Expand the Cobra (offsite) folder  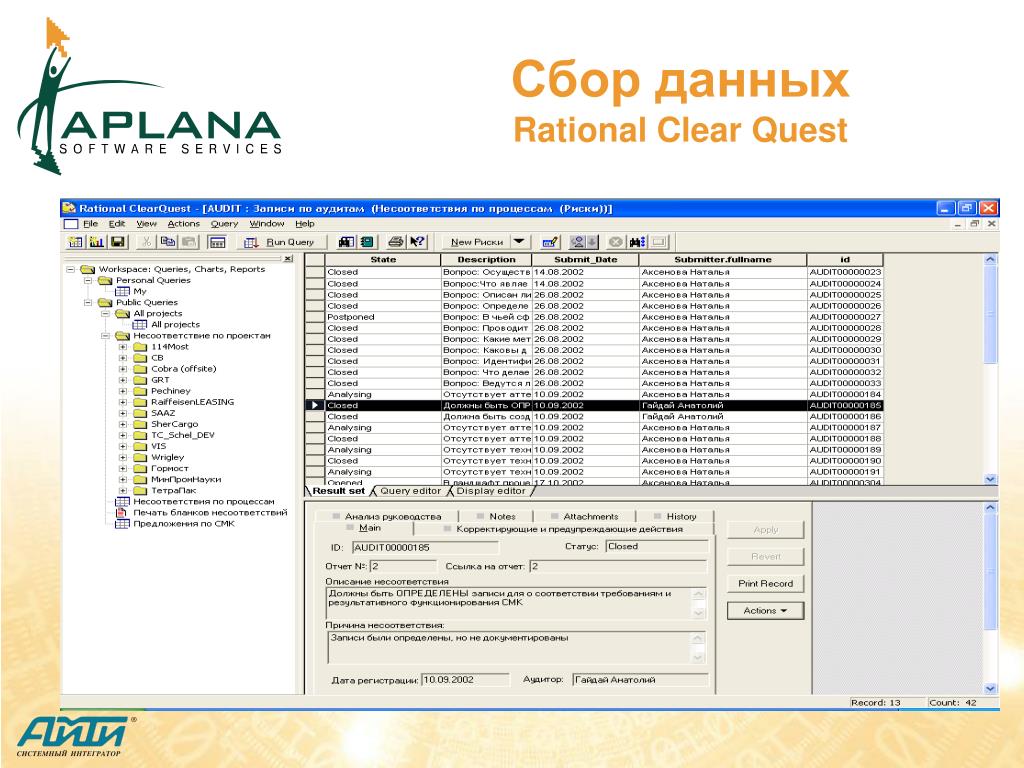(x=123, y=369)
